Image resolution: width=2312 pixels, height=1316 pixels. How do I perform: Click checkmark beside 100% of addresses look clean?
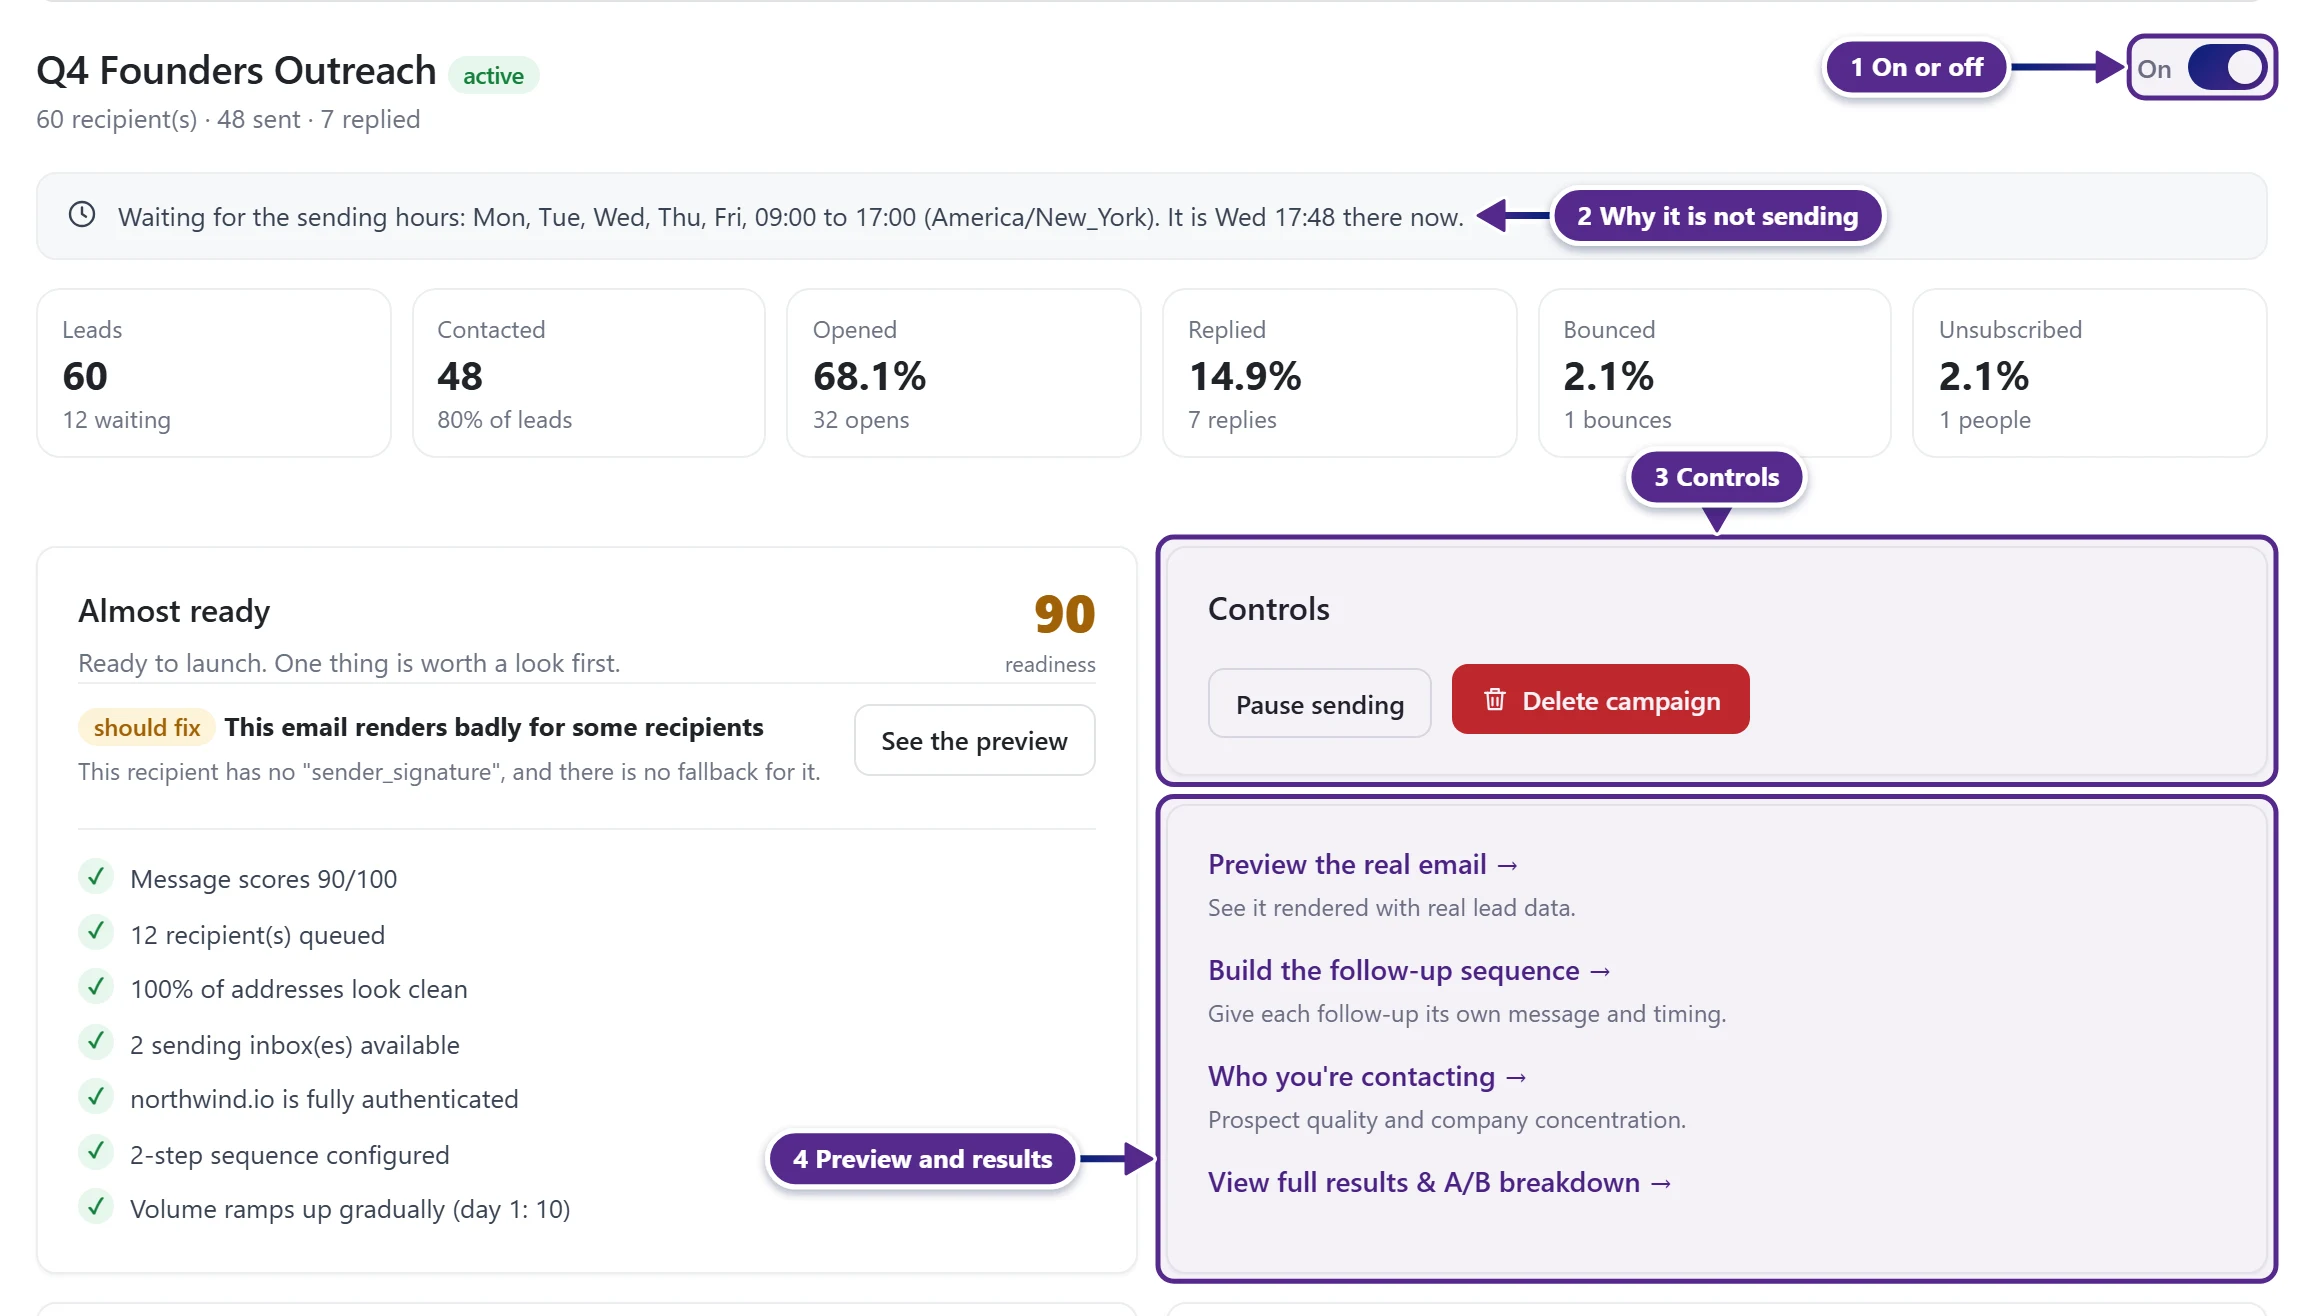coord(96,987)
